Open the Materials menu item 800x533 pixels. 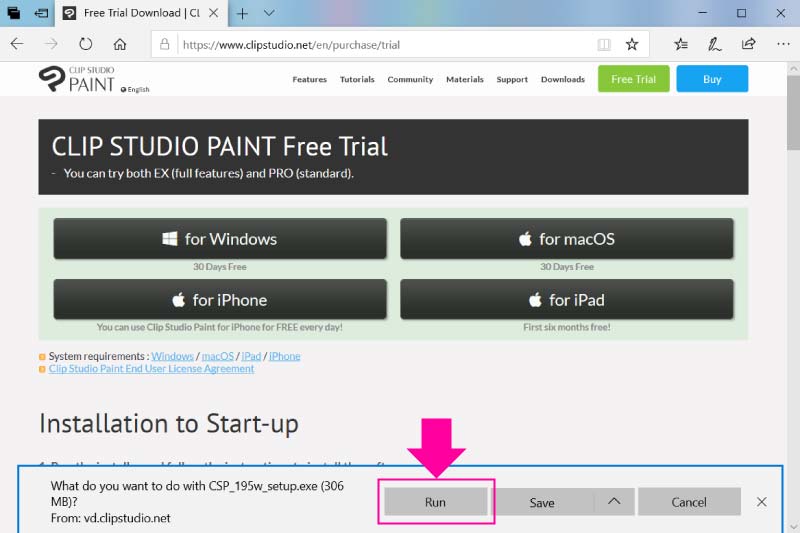pyautogui.click(x=464, y=79)
